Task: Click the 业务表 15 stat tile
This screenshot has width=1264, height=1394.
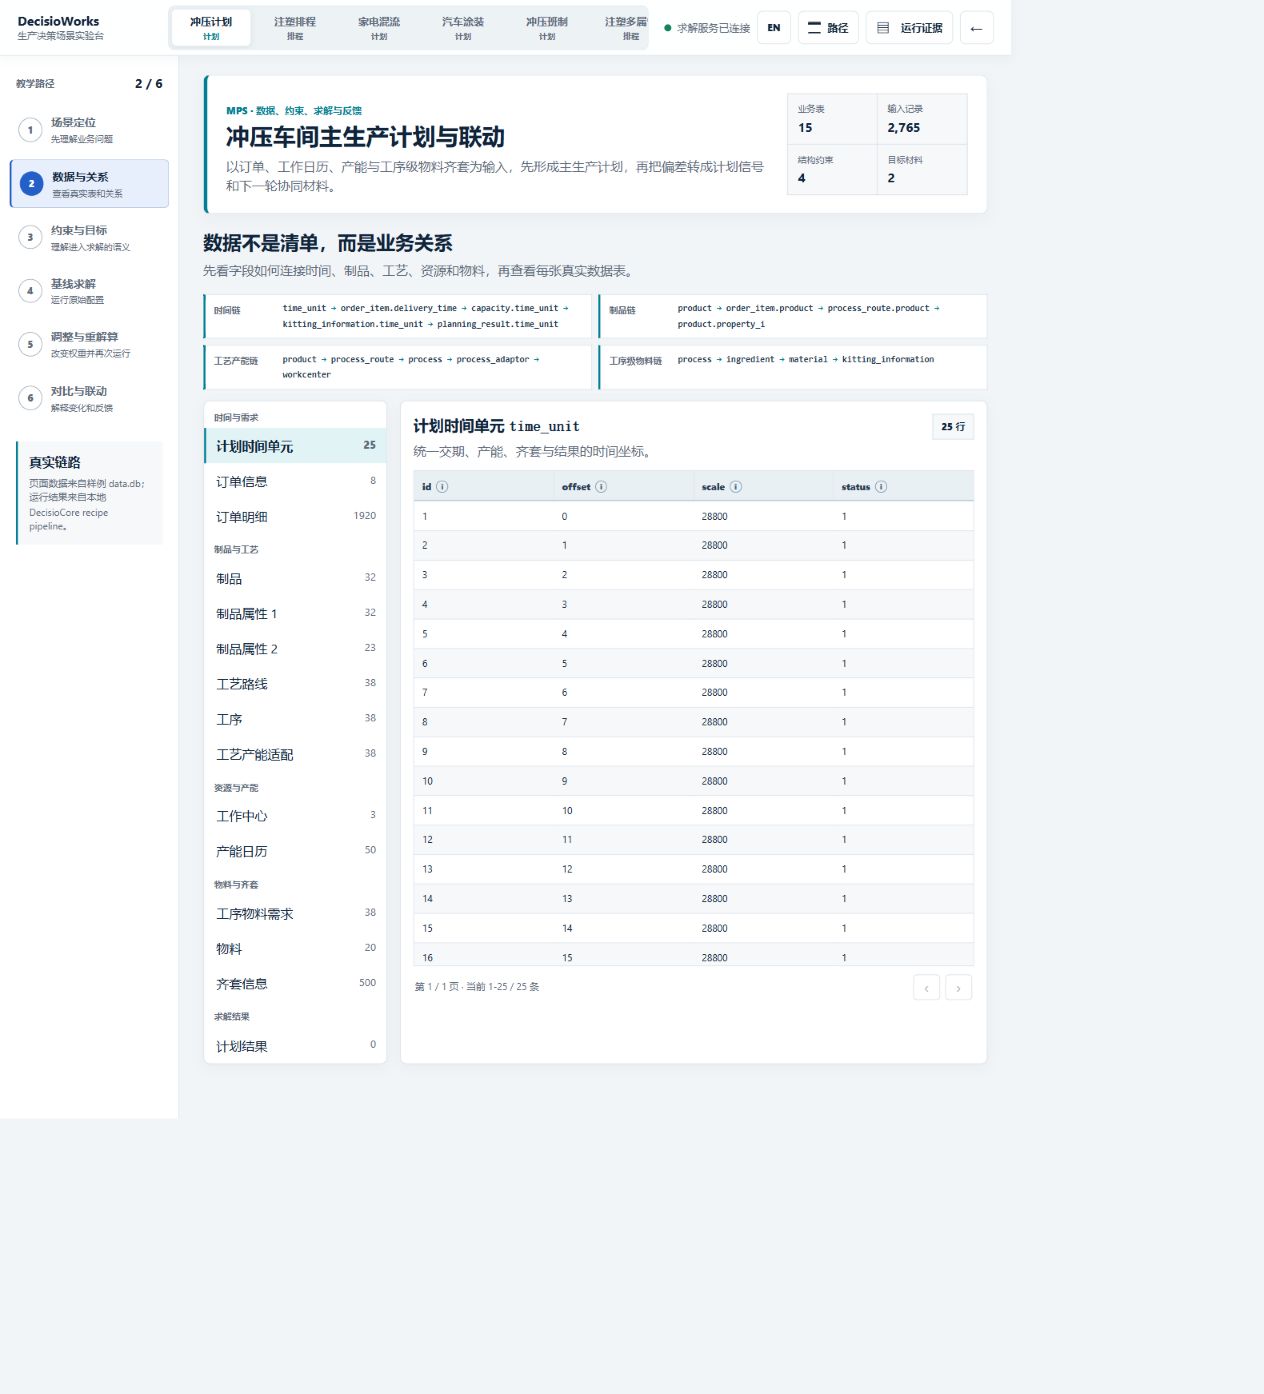Action: [x=832, y=119]
